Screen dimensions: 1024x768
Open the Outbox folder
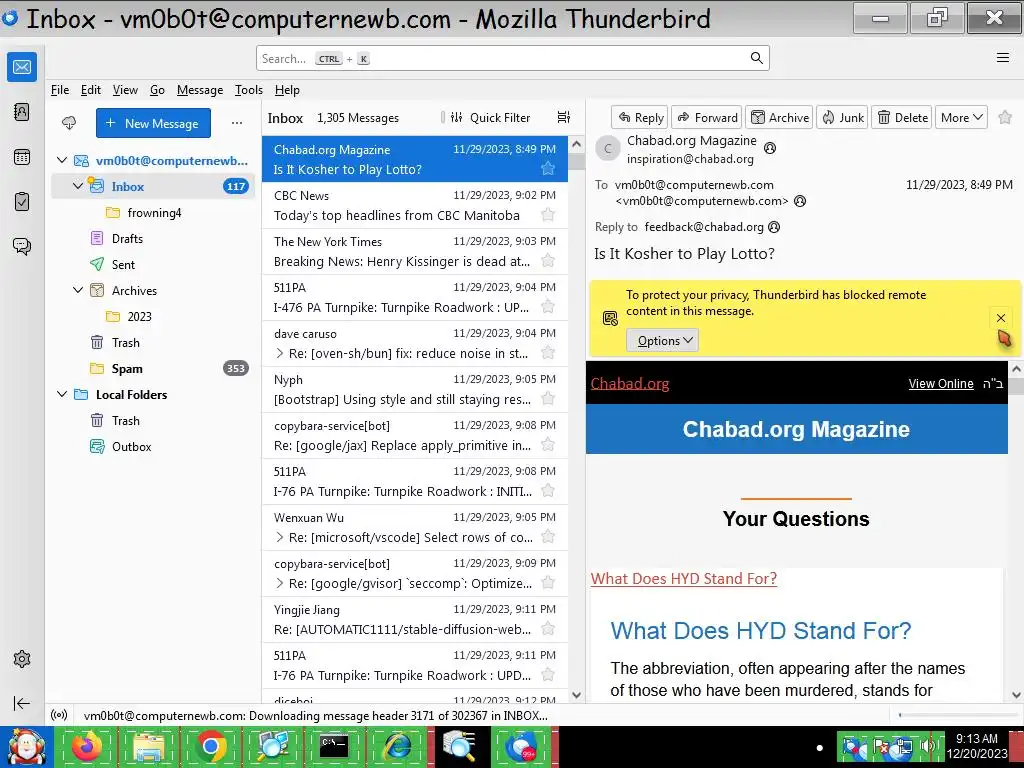[131, 447]
